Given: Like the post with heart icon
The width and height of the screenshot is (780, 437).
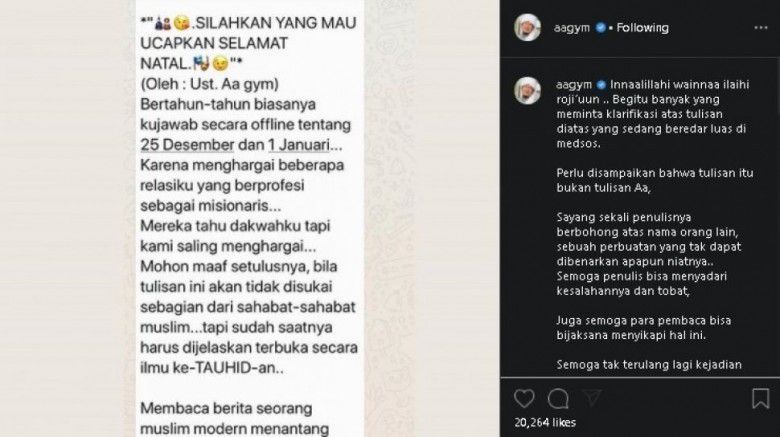Looking at the screenshot, I should pos(524,398).
